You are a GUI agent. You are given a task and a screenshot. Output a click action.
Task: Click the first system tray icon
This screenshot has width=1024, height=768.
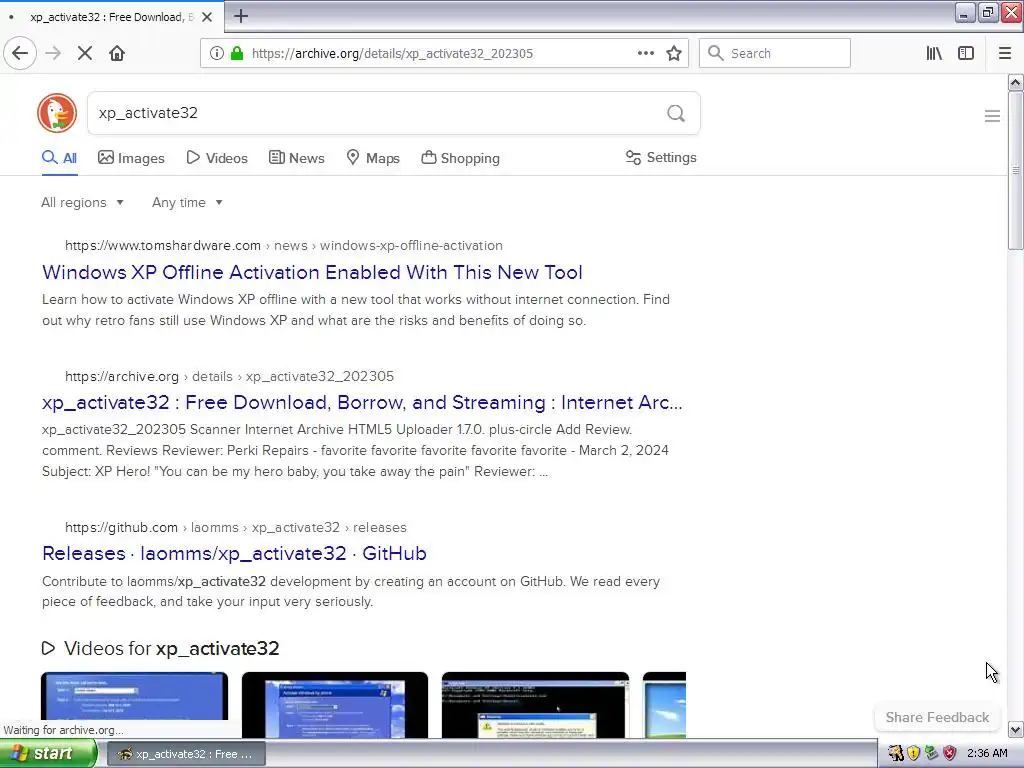pyautogui.click(x=895, y=754)
